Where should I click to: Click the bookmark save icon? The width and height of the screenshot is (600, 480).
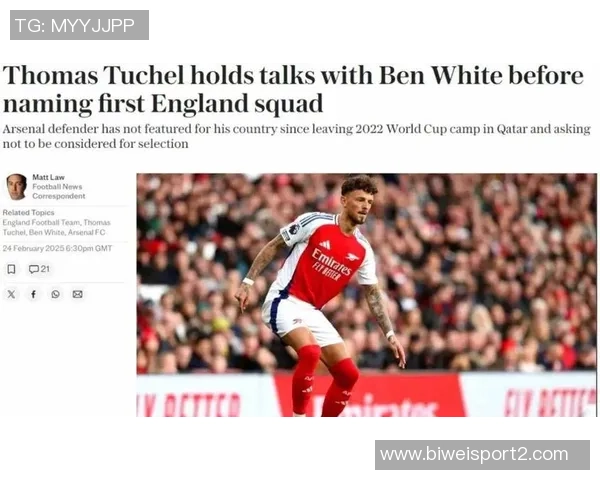click(x=11, y=269)
